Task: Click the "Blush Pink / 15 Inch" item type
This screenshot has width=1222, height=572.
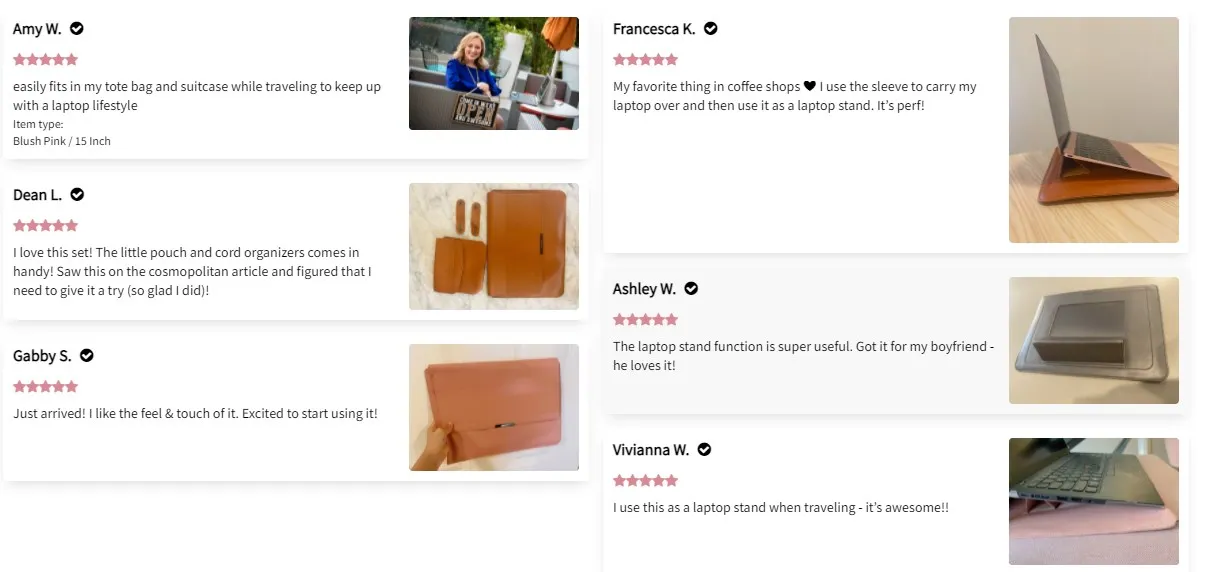Action: point(62,141)
